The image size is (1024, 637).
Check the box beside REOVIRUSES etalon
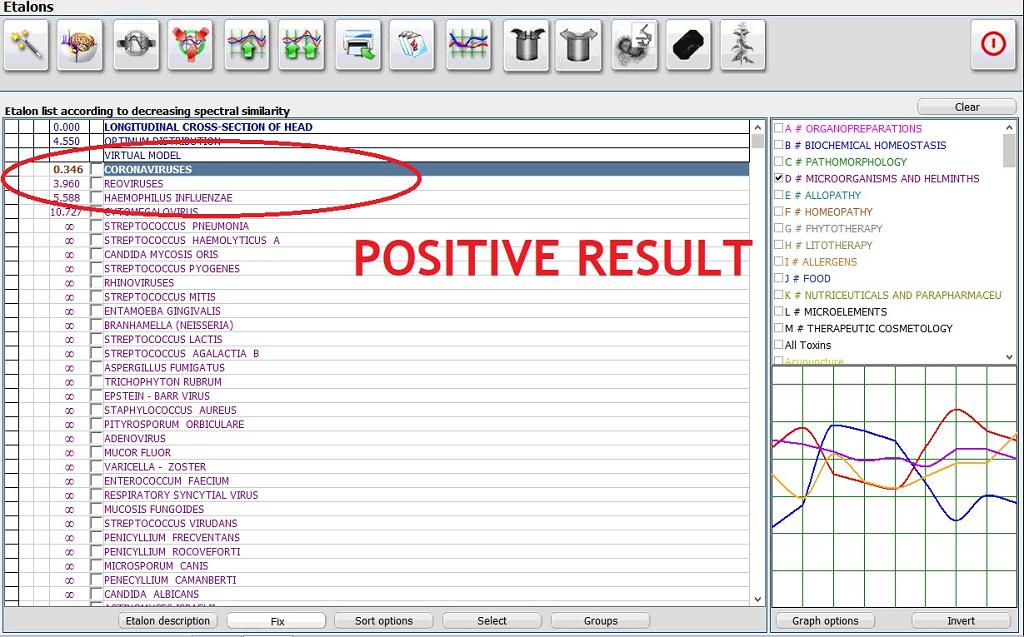tap(96, 184)
